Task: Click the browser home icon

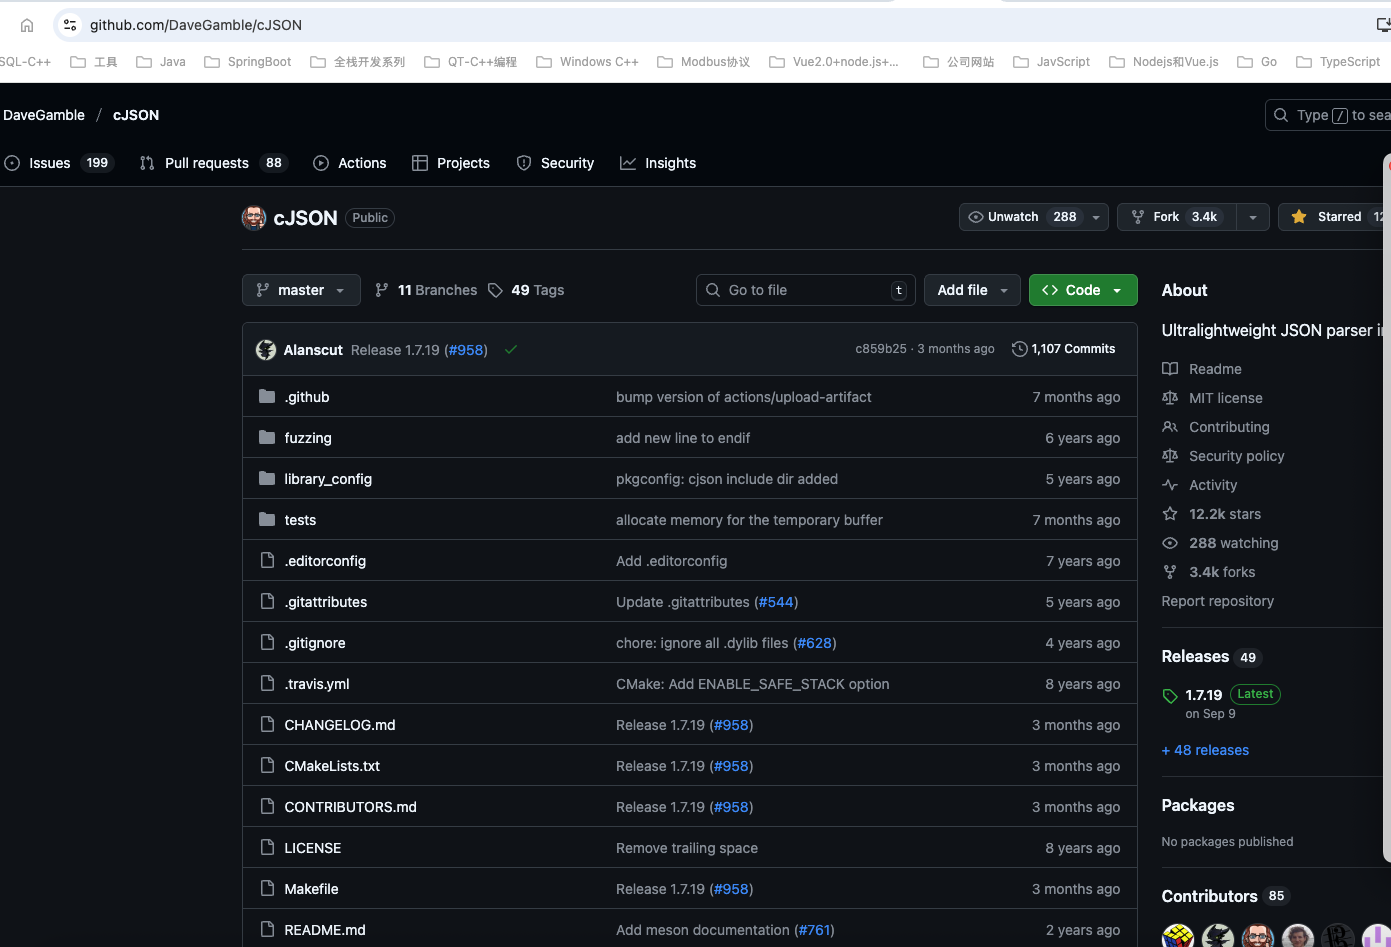Action: point(27,25)
